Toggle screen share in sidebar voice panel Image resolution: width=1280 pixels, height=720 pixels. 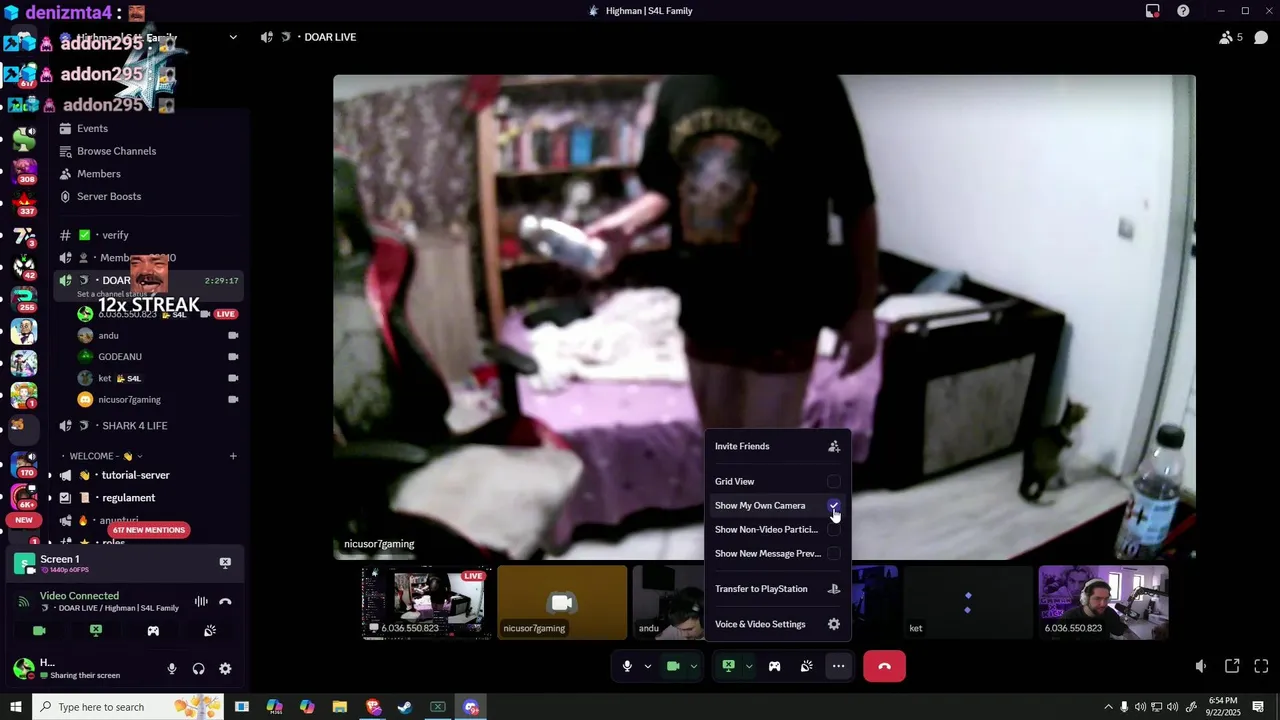click(x=96, y=631)
